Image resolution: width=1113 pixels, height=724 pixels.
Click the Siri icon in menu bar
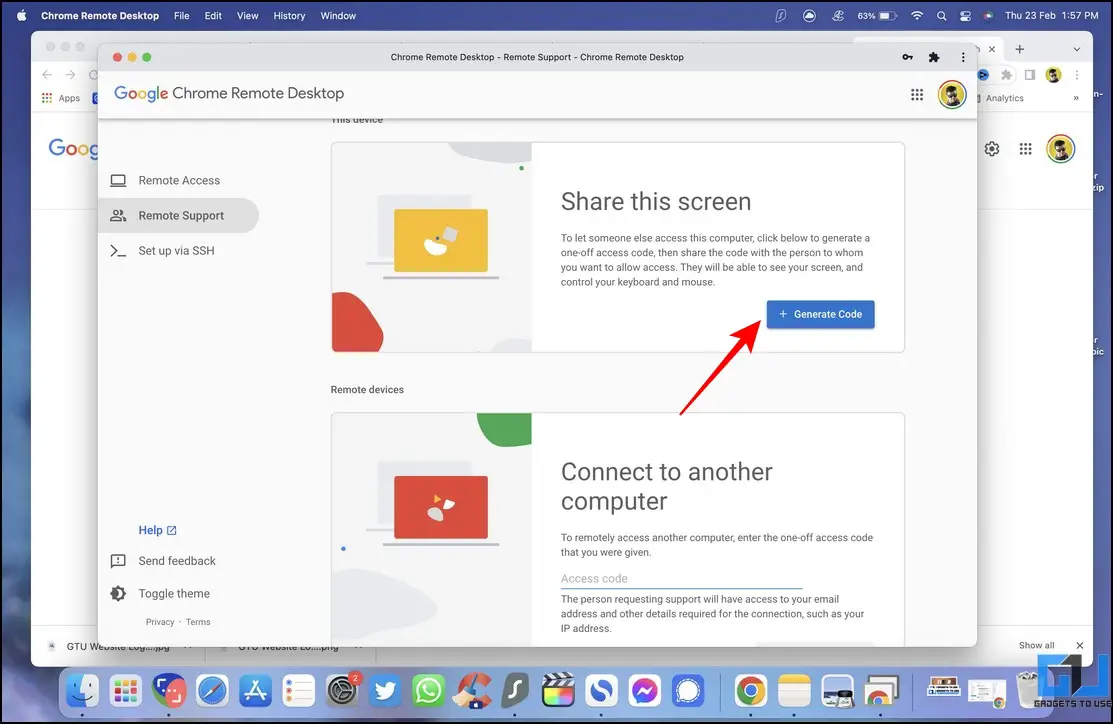click(988, 16)
